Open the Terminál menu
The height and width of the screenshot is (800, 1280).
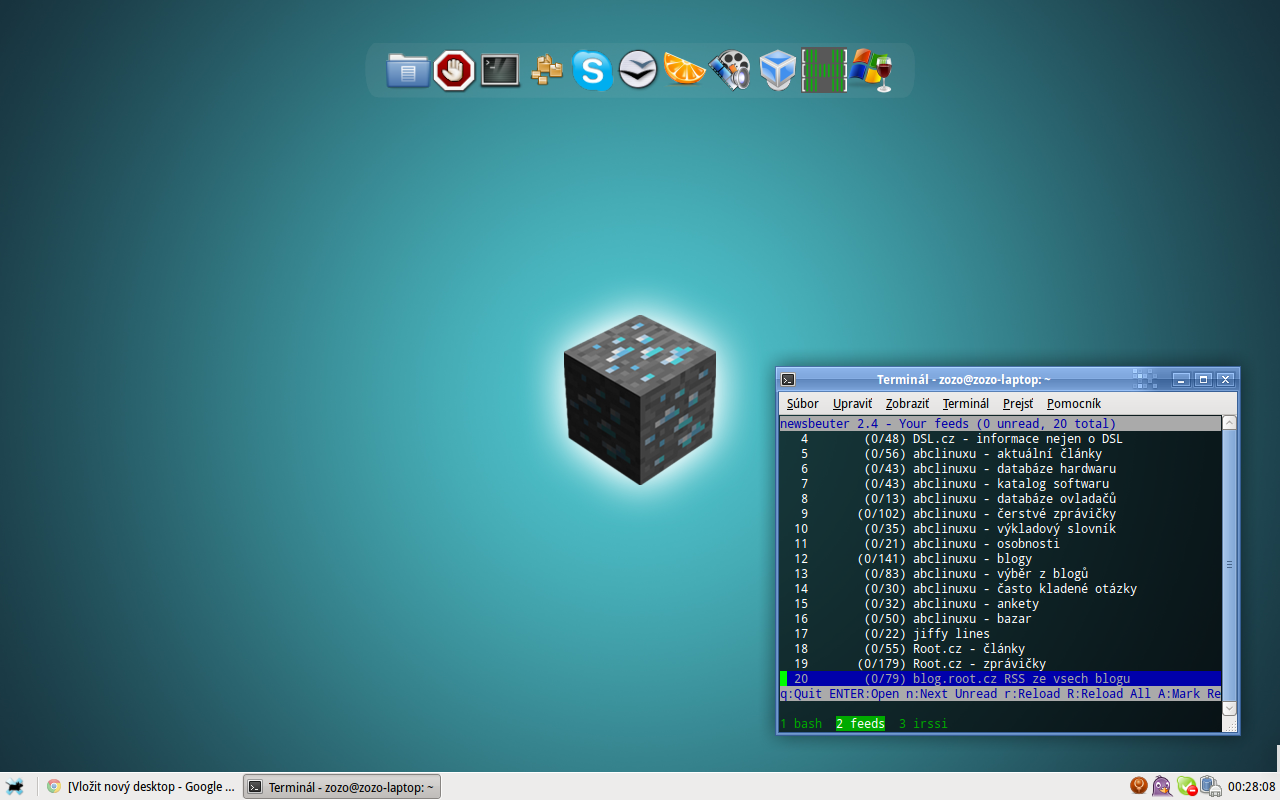coord(965,404)
